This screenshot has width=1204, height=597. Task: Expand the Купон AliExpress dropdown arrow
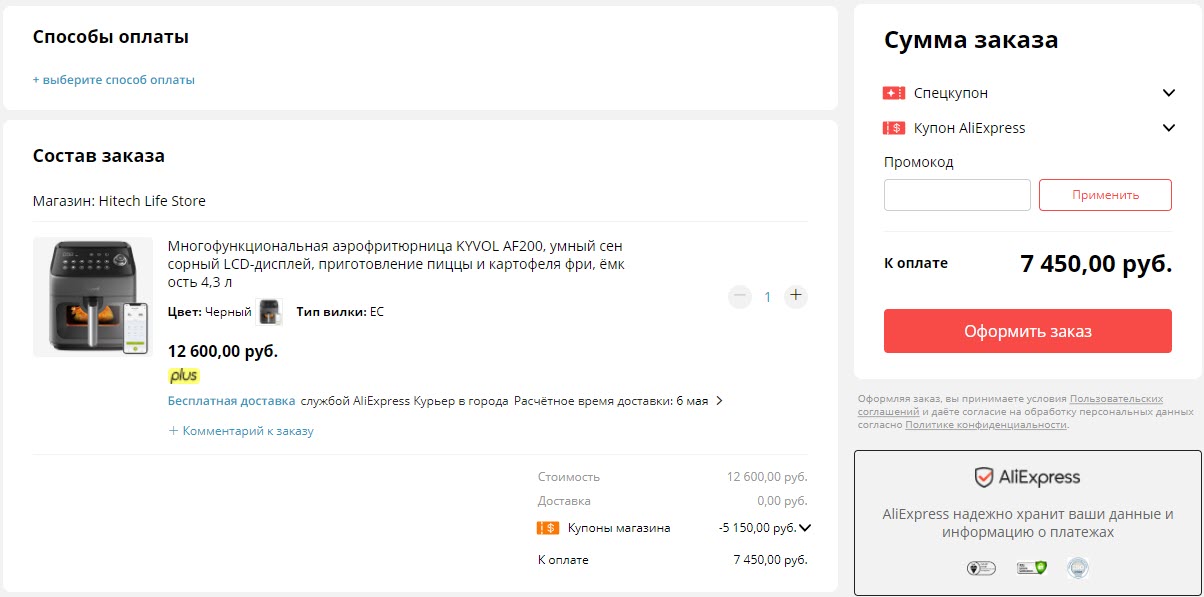[x=1168, y=128]
